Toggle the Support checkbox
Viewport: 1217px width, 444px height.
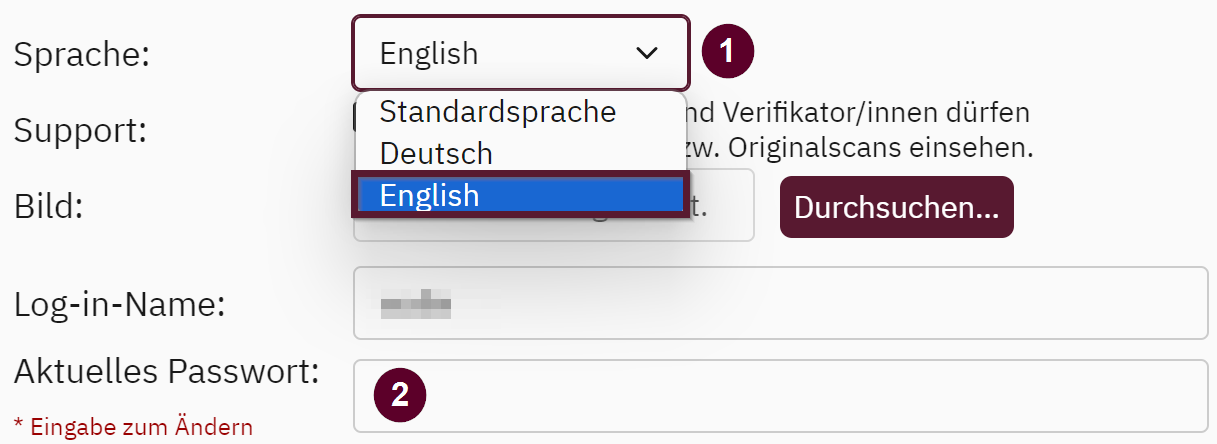pos(356,120)
